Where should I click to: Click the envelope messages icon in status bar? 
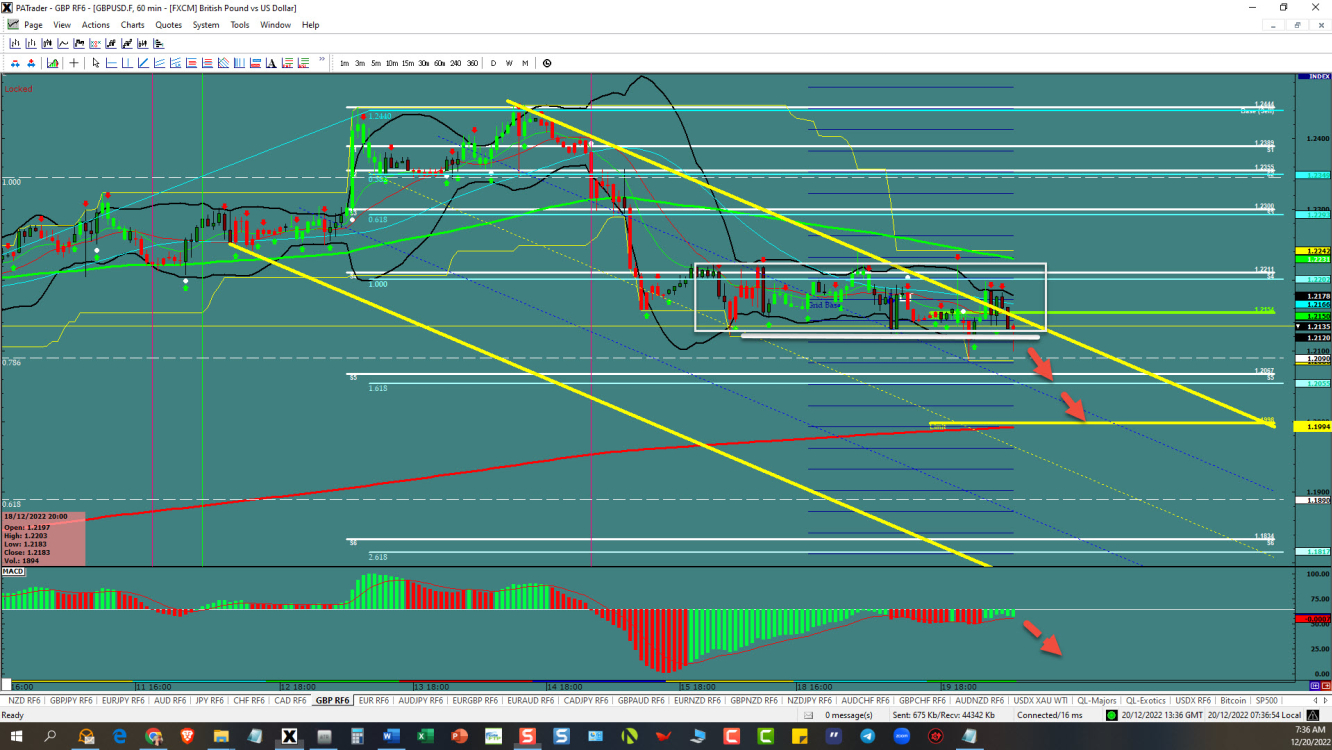808,715
